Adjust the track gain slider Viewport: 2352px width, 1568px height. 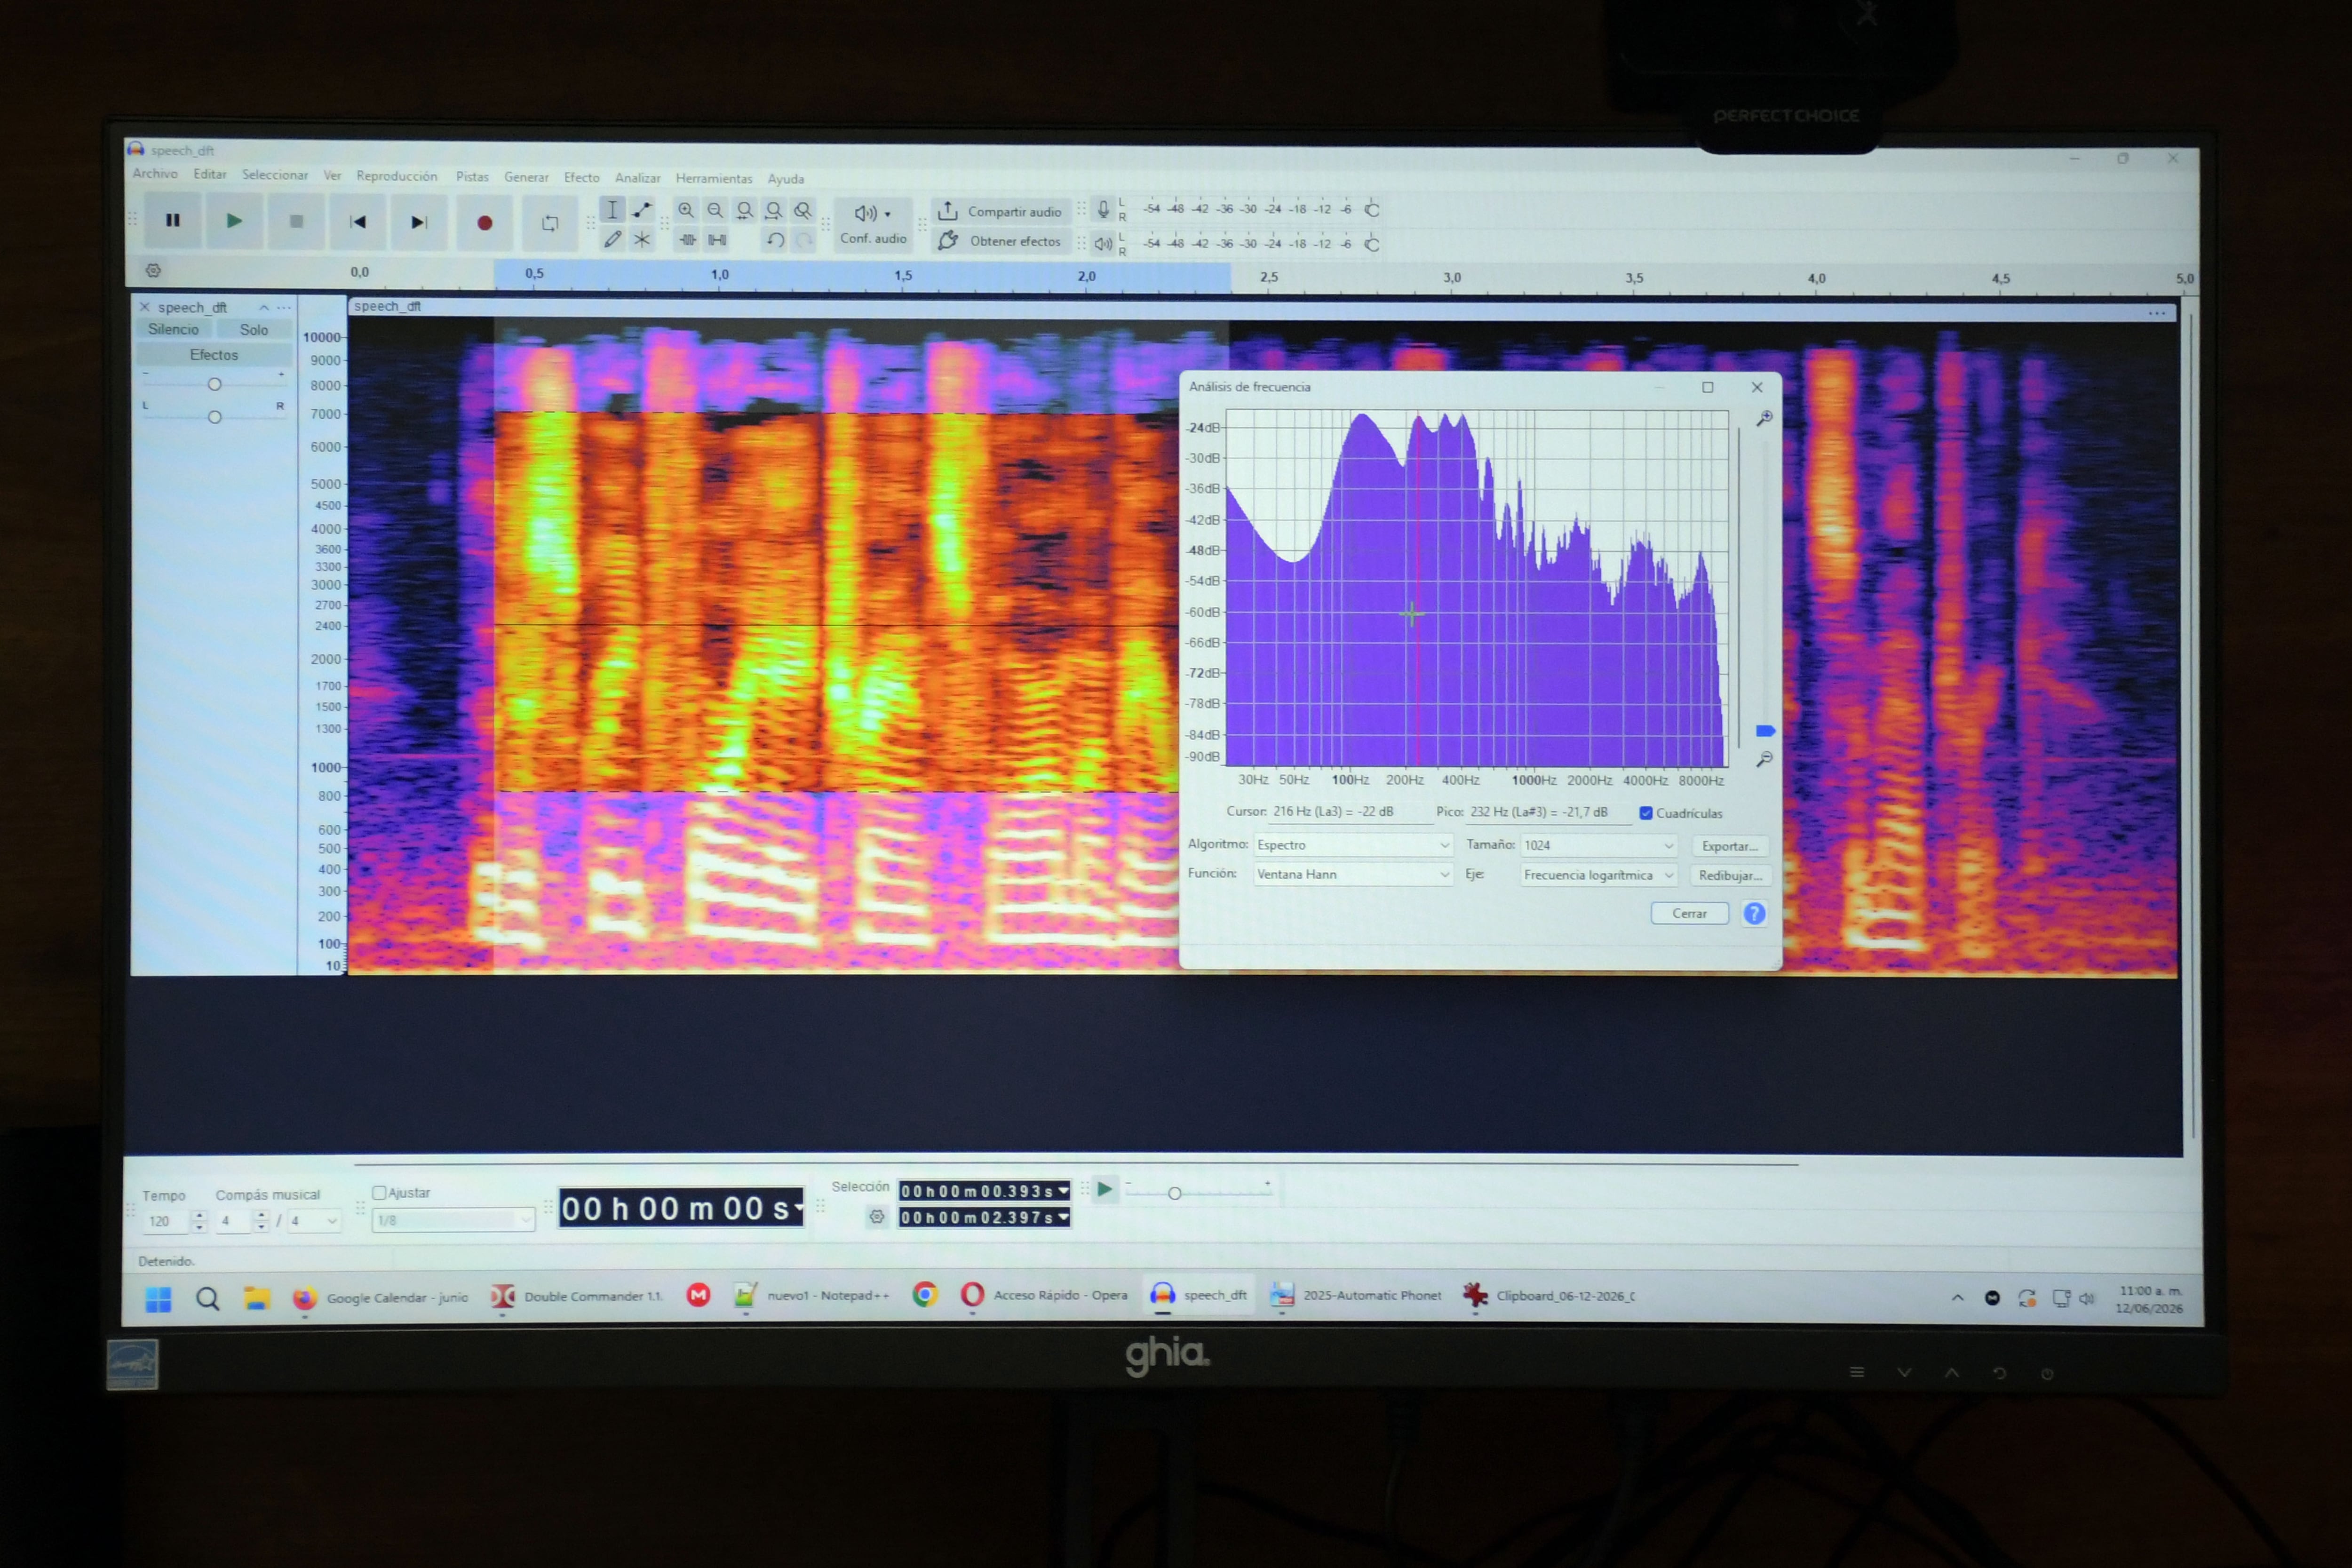click(x=214, y=384)
